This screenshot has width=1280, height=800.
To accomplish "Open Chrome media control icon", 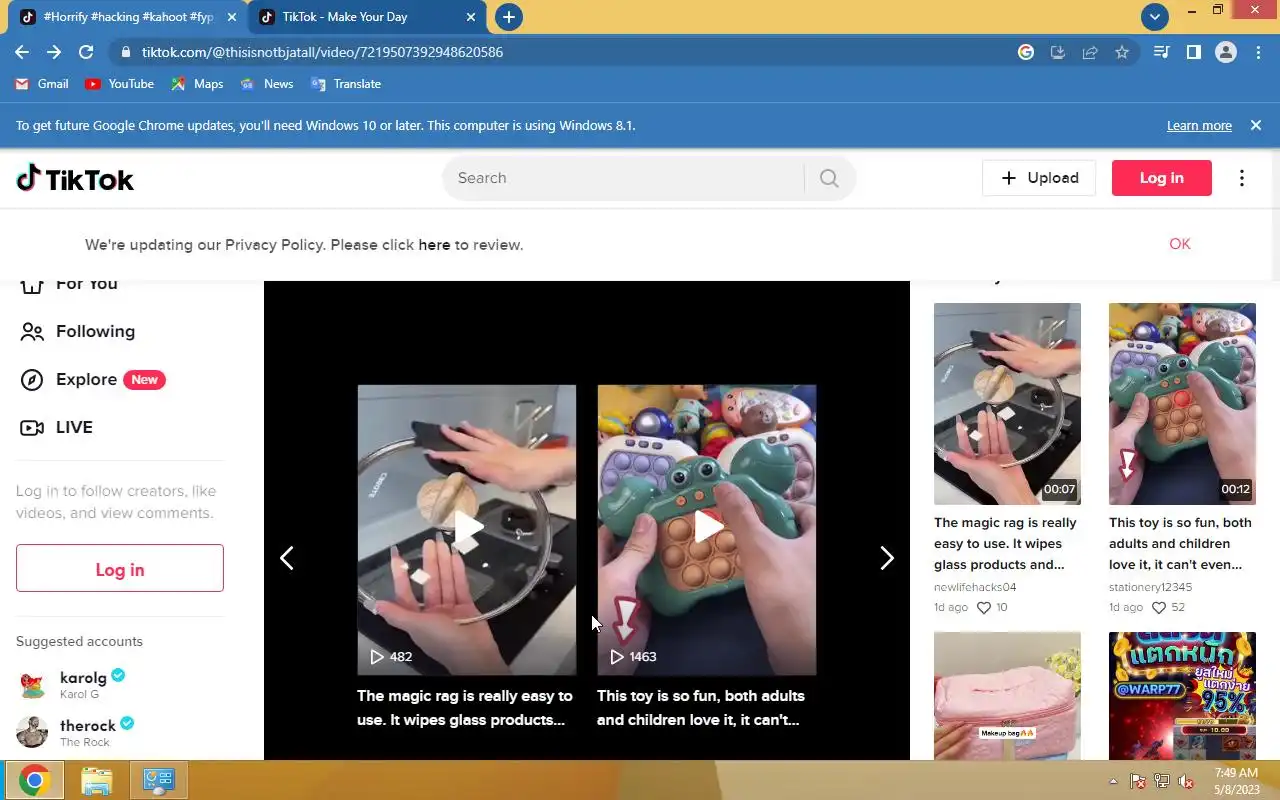I will pos(1161,52).
